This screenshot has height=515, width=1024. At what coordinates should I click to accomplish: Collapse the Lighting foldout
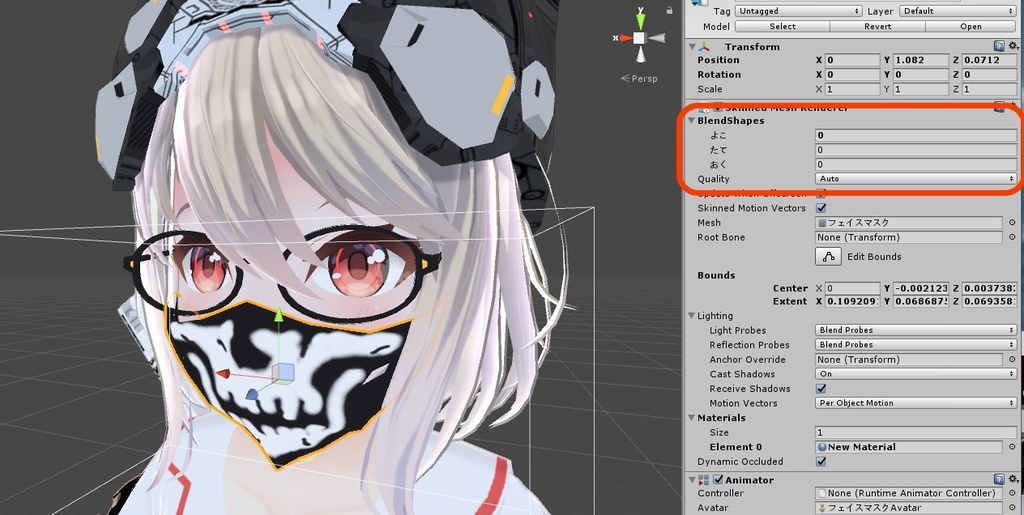pos(692,316)
